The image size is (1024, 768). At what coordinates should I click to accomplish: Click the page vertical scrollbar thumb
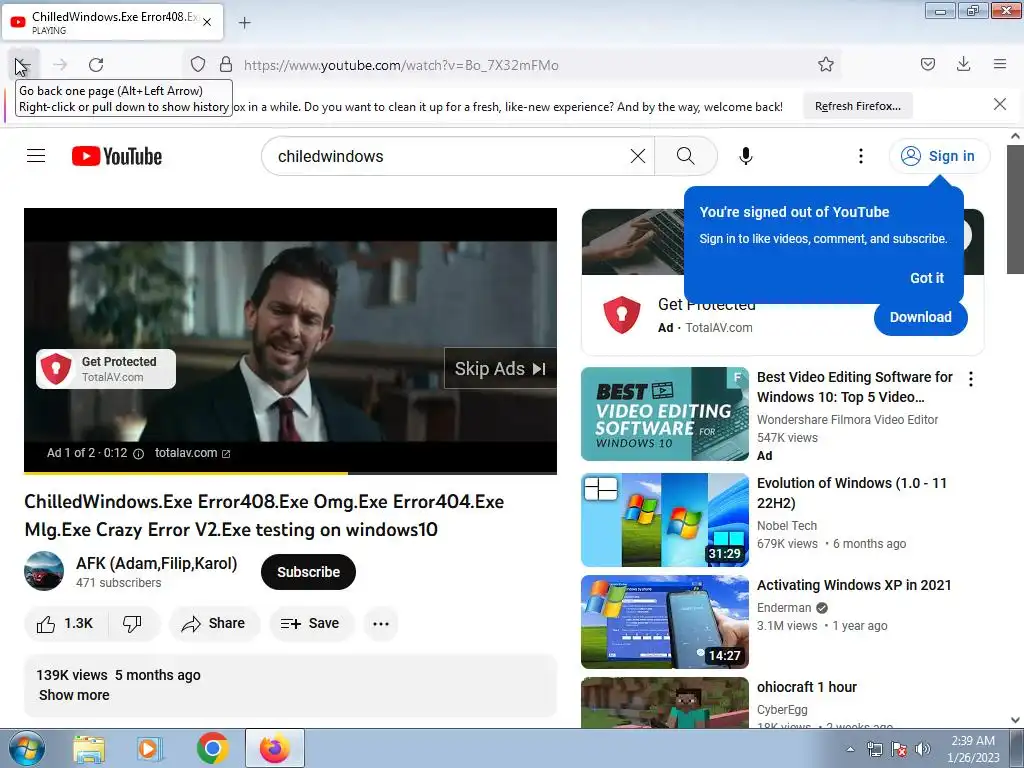[x=1015, y=210]
